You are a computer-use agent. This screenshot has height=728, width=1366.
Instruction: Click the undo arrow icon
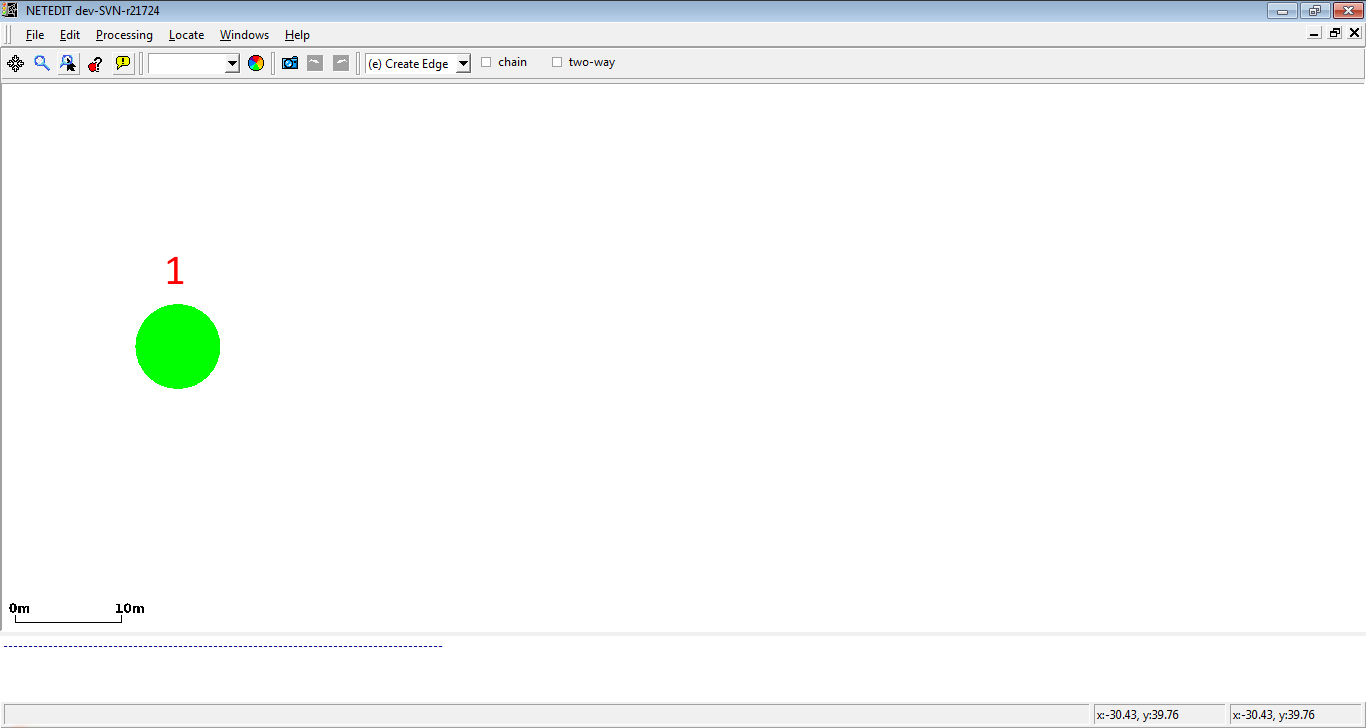(315, 63)
